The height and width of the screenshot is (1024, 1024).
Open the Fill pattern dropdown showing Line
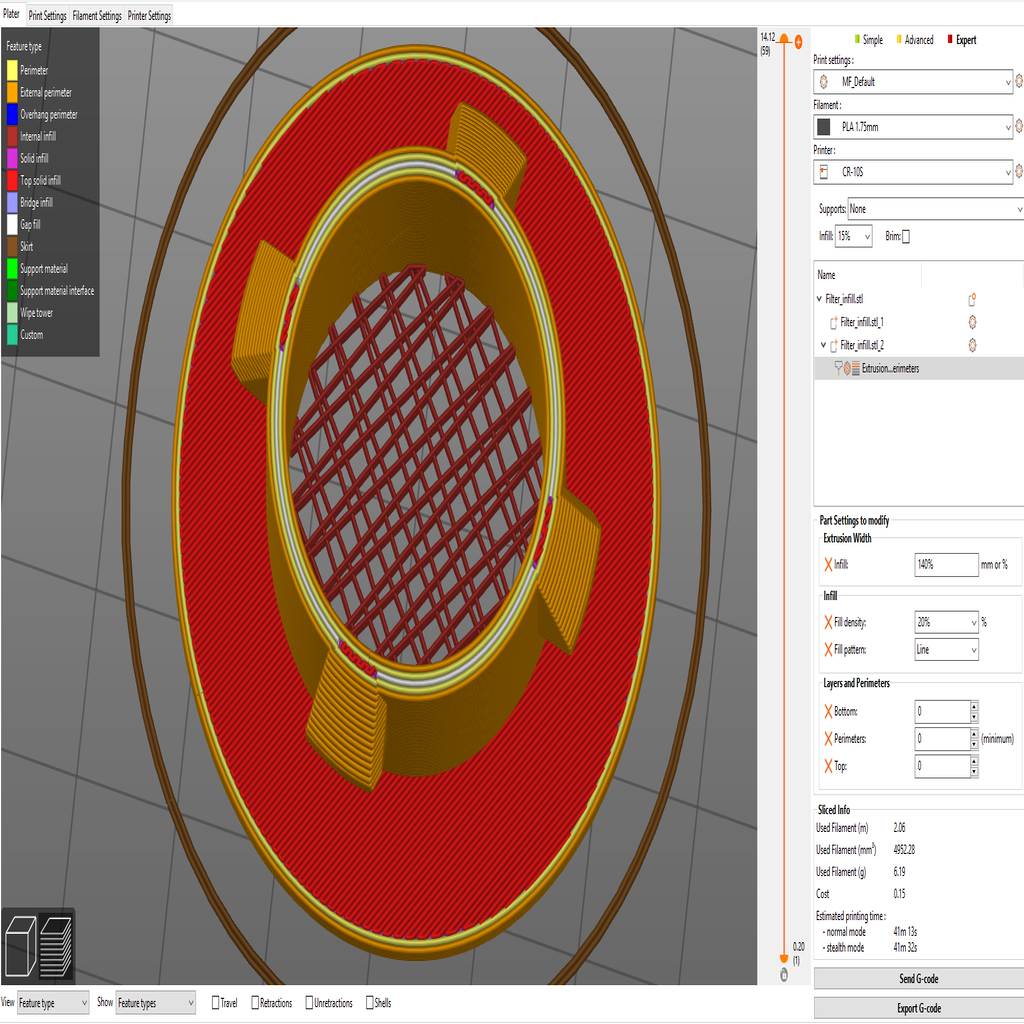click(x=945, y=649)
